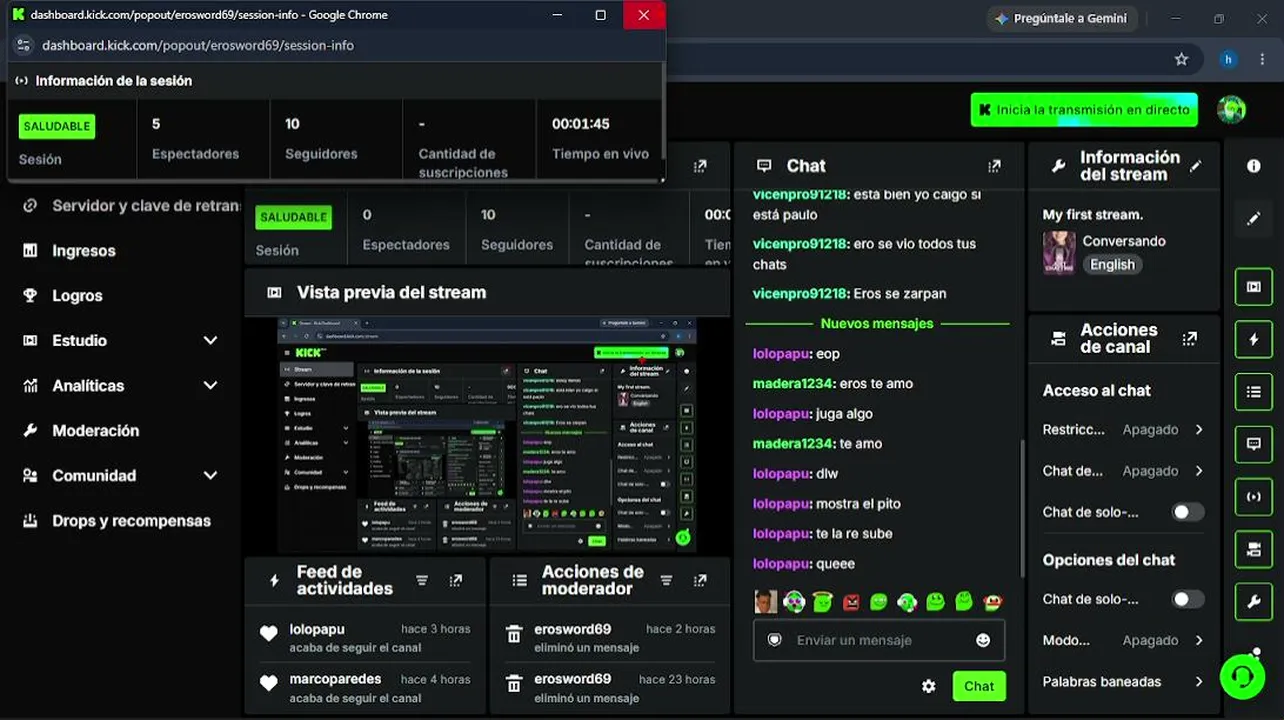Click the pencil edit icon in the right sidebar

(x=1254, y=218)
